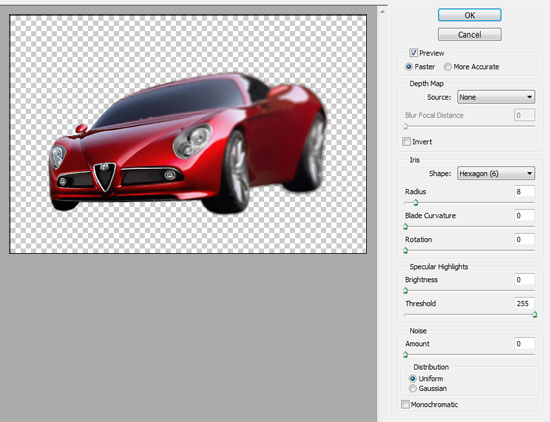Open the Iris Shape dropdown
The image size is (550, 422).
(x=496, y=173)
